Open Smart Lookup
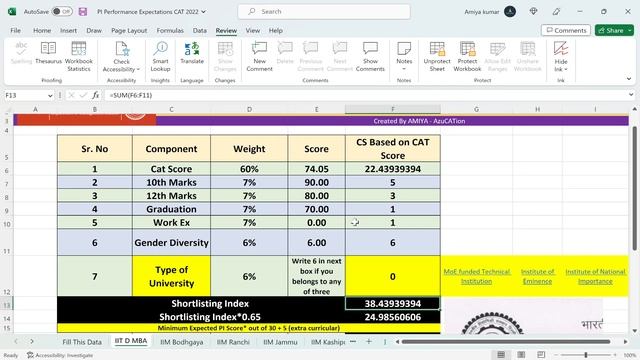640x360 pixels. (160, 56)
